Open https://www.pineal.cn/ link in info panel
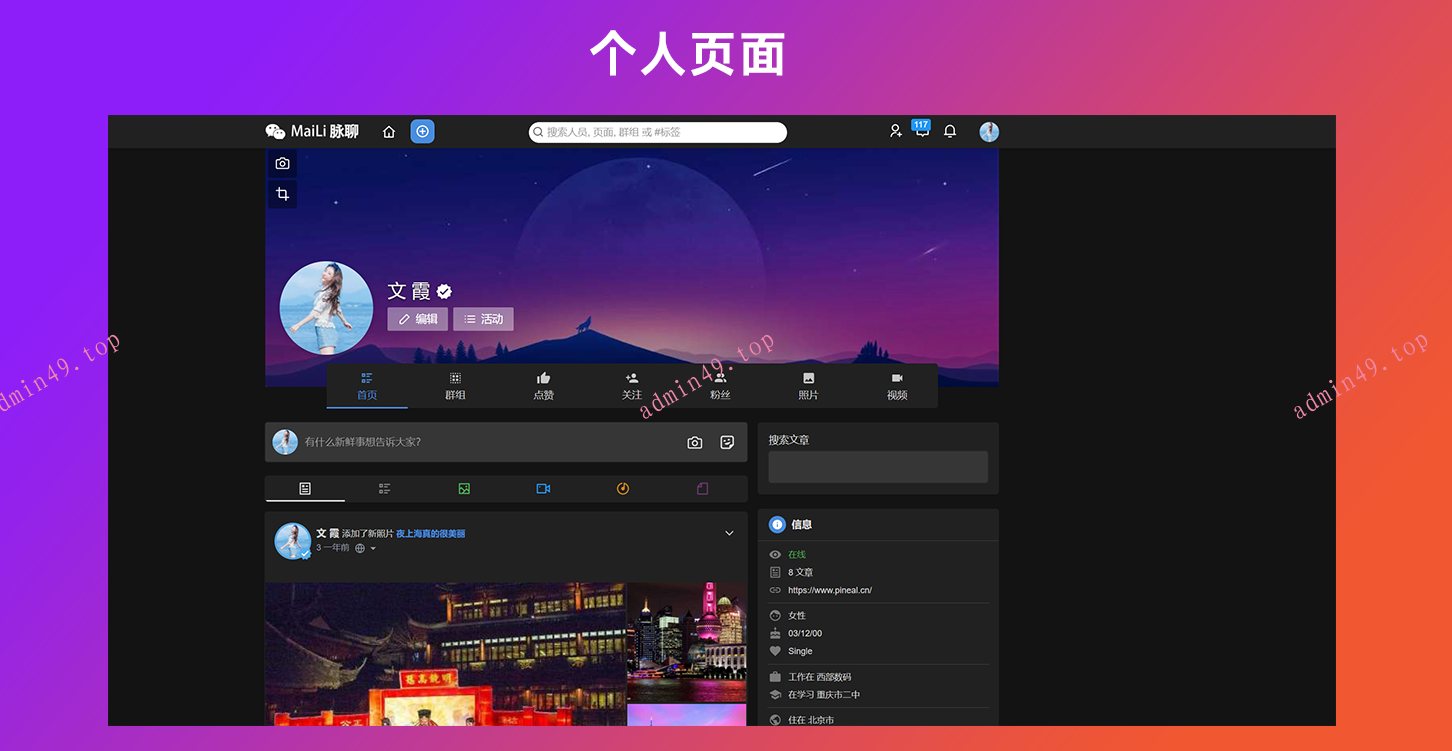Screen dimensions: 1452x751 pyautogui.click(x=829, y=590)
